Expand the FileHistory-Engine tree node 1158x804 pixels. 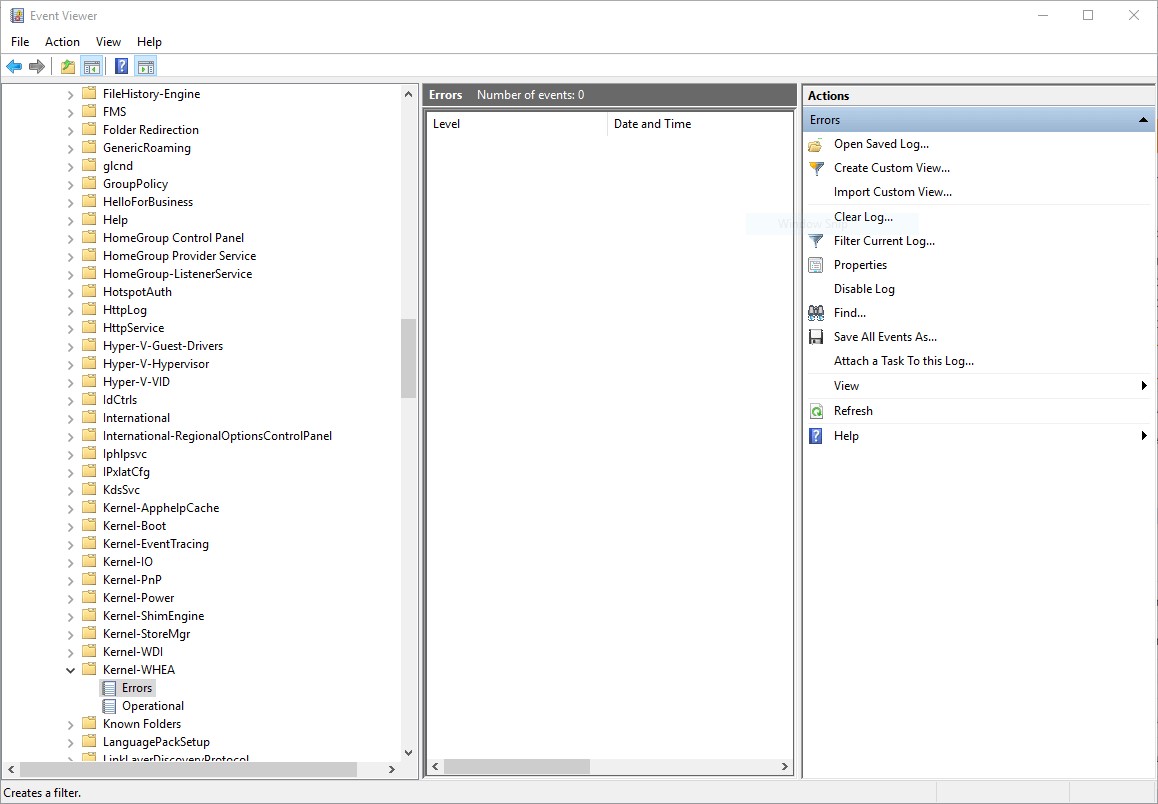click(x=71, y=95)
